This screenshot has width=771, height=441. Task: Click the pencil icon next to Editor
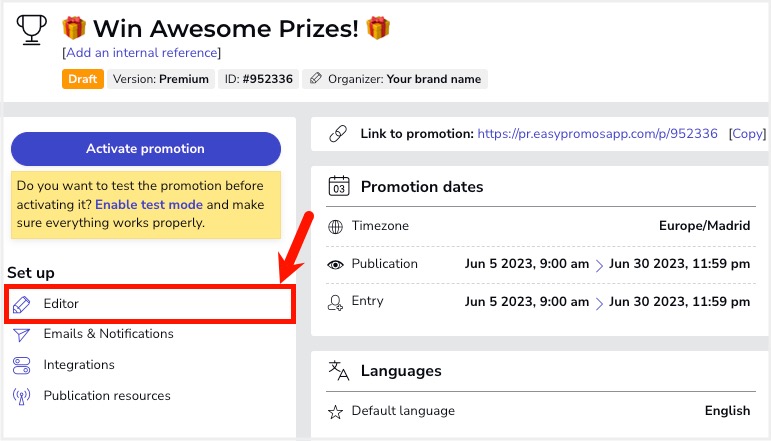(x=22, y=304)
